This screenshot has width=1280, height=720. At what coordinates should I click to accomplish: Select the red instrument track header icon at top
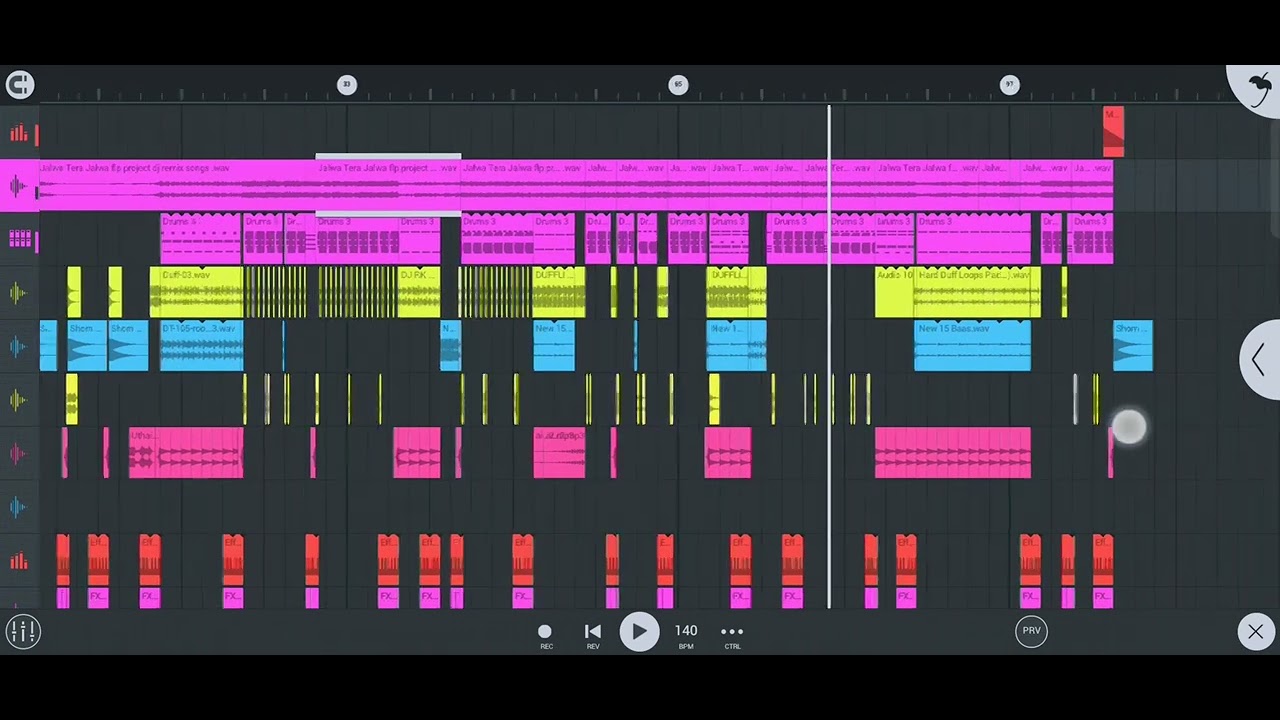point(18,133)
